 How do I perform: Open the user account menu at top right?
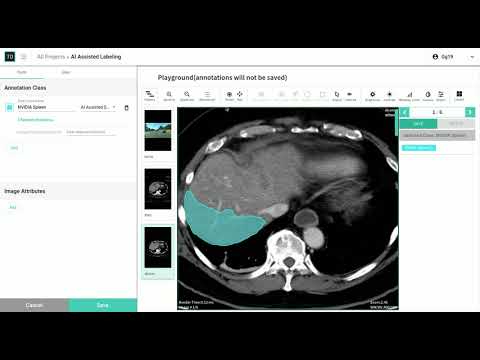[472, 57]
